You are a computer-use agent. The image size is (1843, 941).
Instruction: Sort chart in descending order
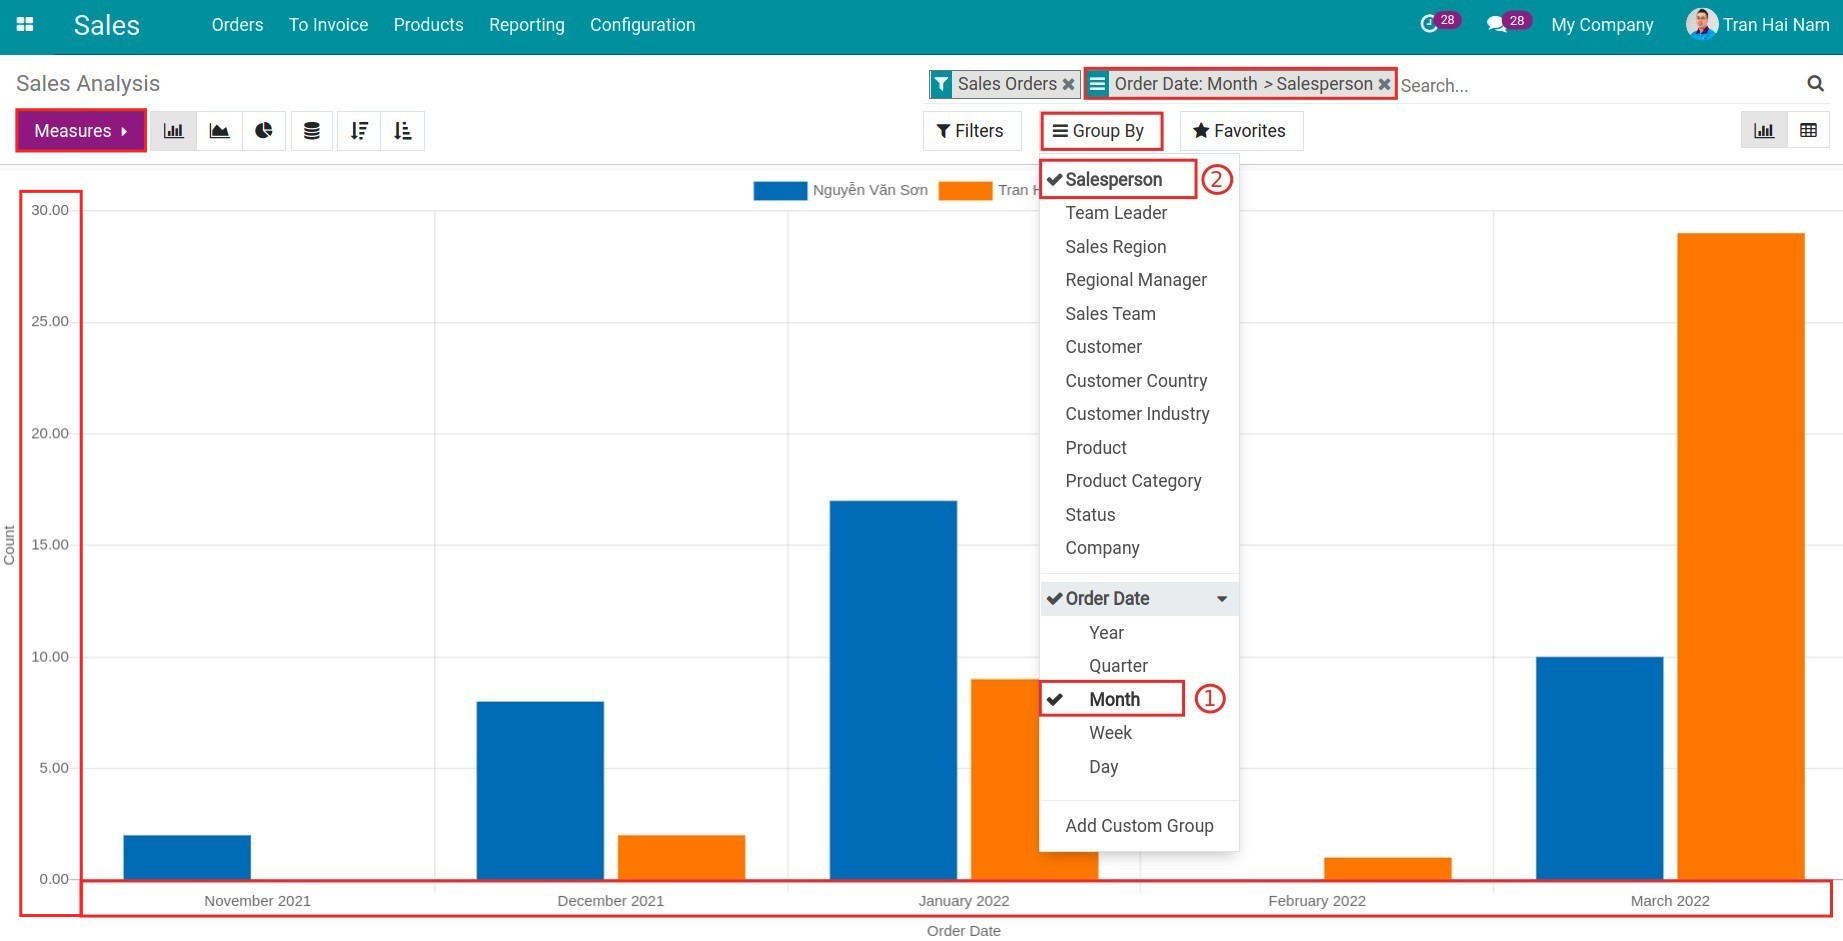click(x=359, y=131)
